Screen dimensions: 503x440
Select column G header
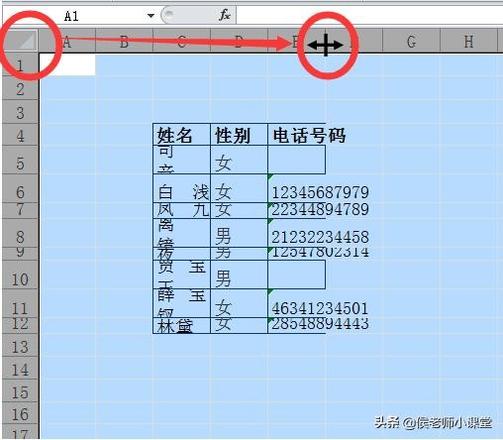[411, 42]
